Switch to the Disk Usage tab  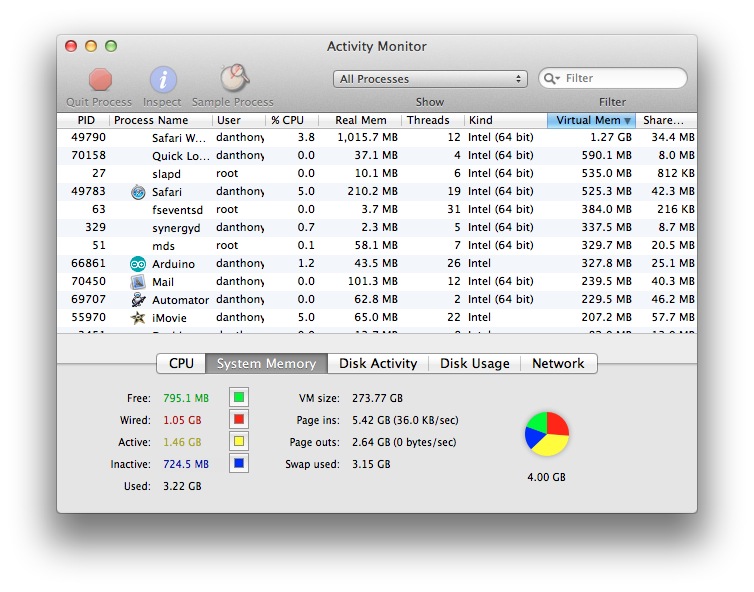coord(475,364)
